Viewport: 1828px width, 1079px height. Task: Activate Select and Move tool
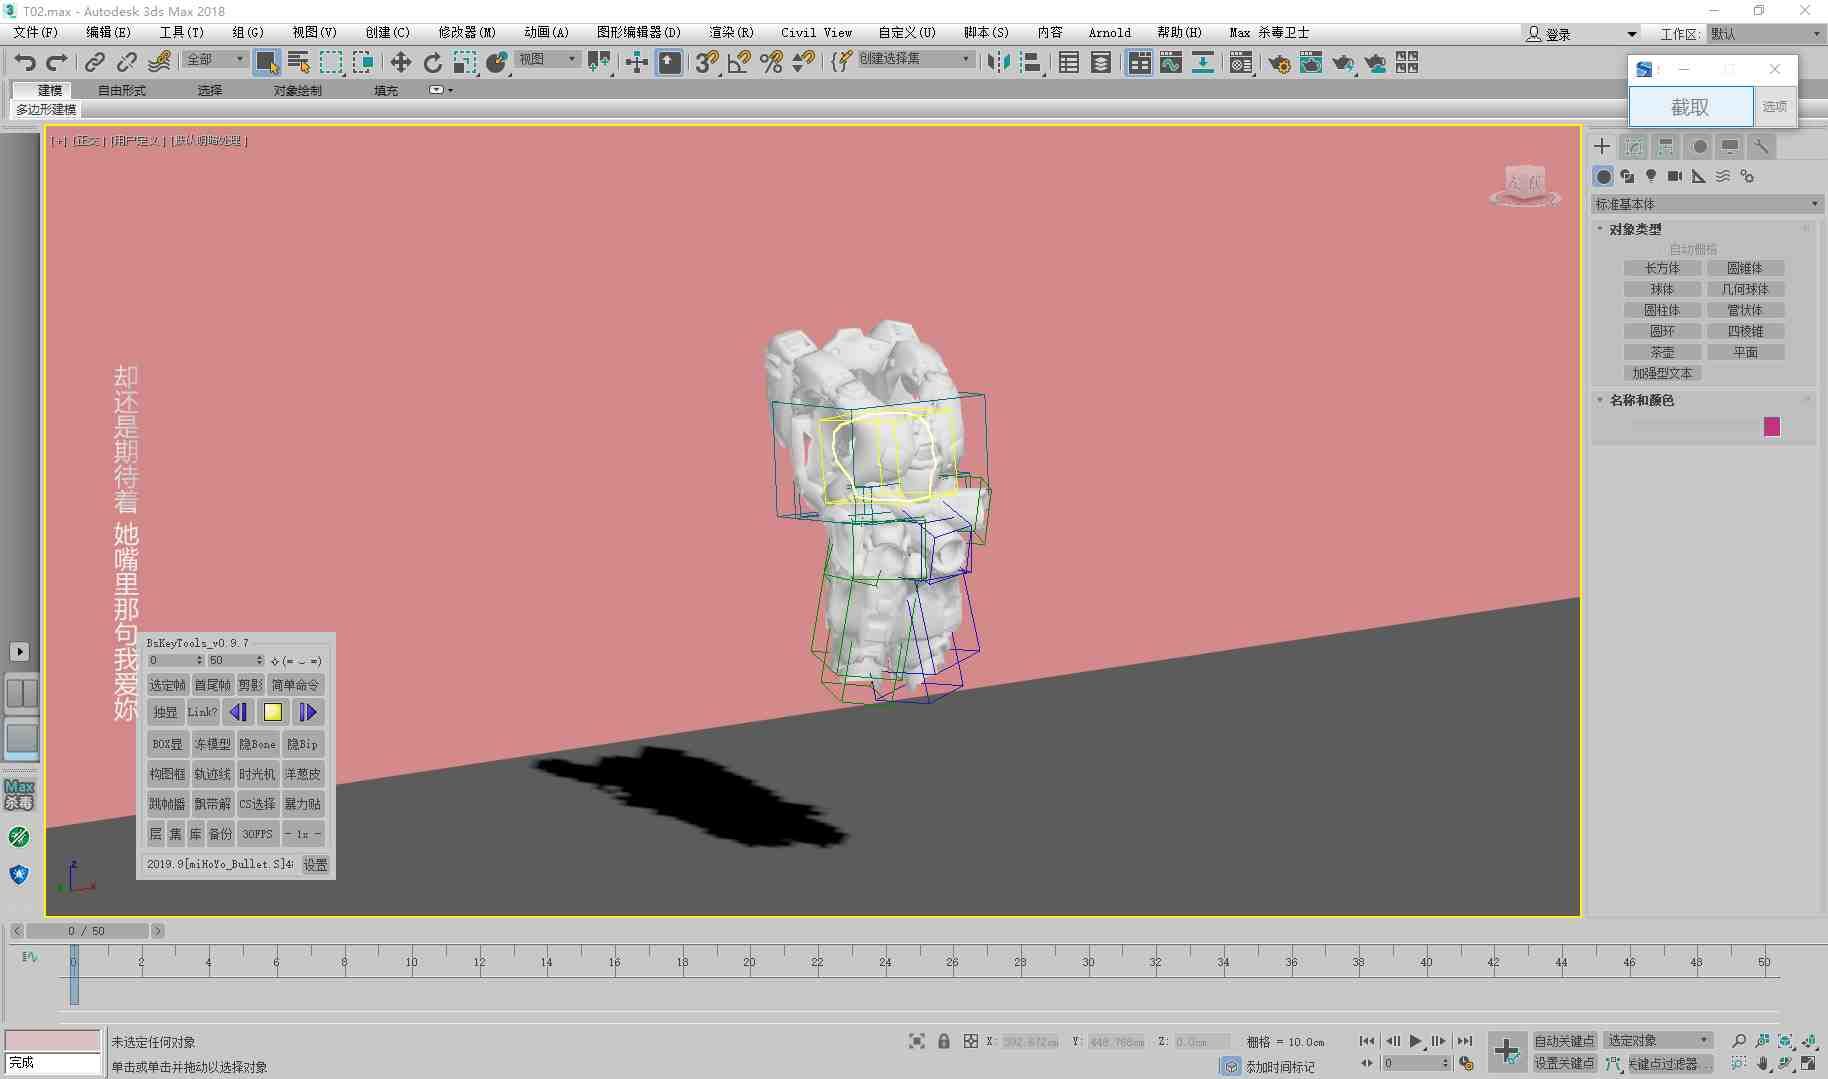coord(400,62)
